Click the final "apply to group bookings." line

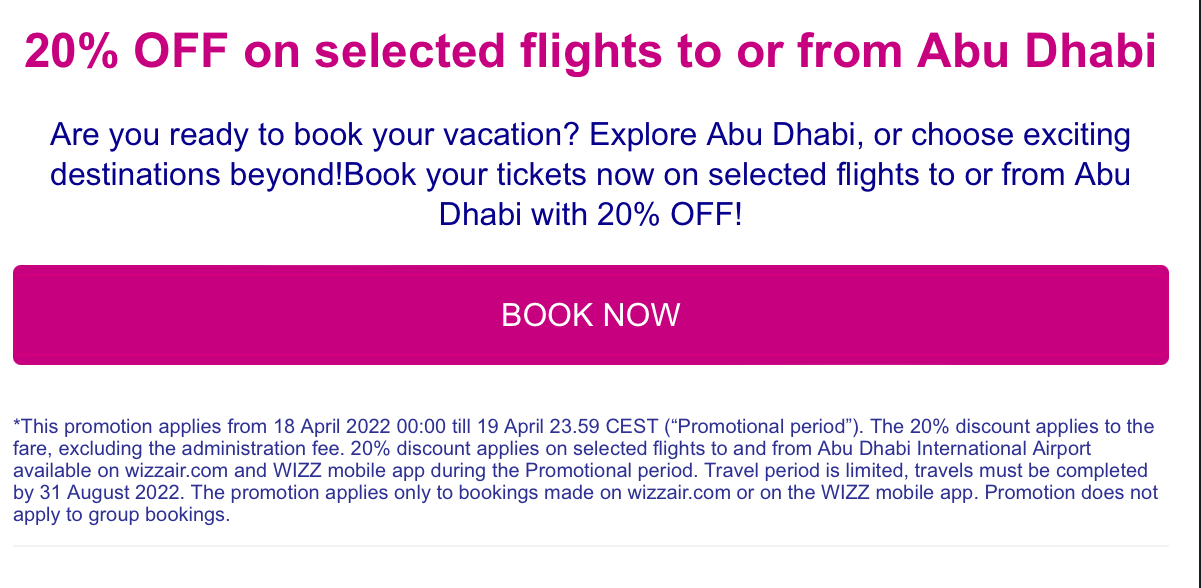(x=121, y=516)
